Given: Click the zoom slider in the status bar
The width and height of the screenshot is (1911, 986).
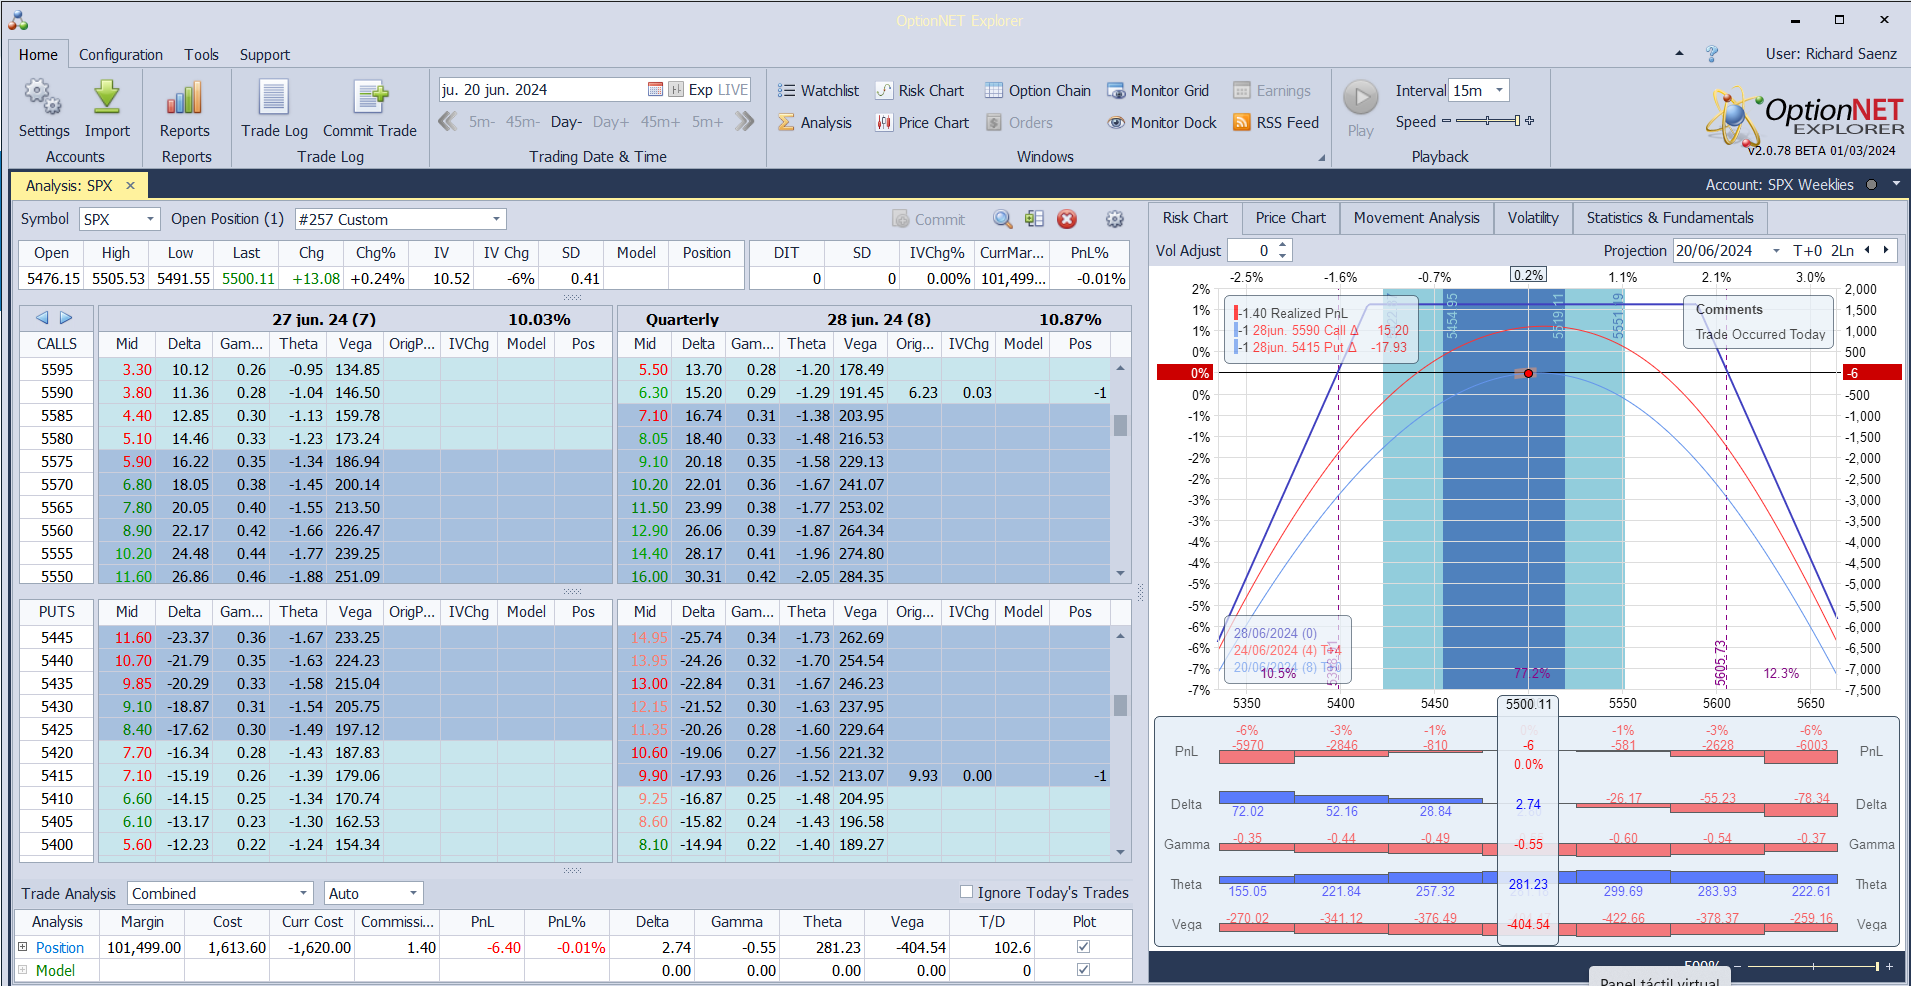Looking at the screenshot, I should [x=1812, y=966].
